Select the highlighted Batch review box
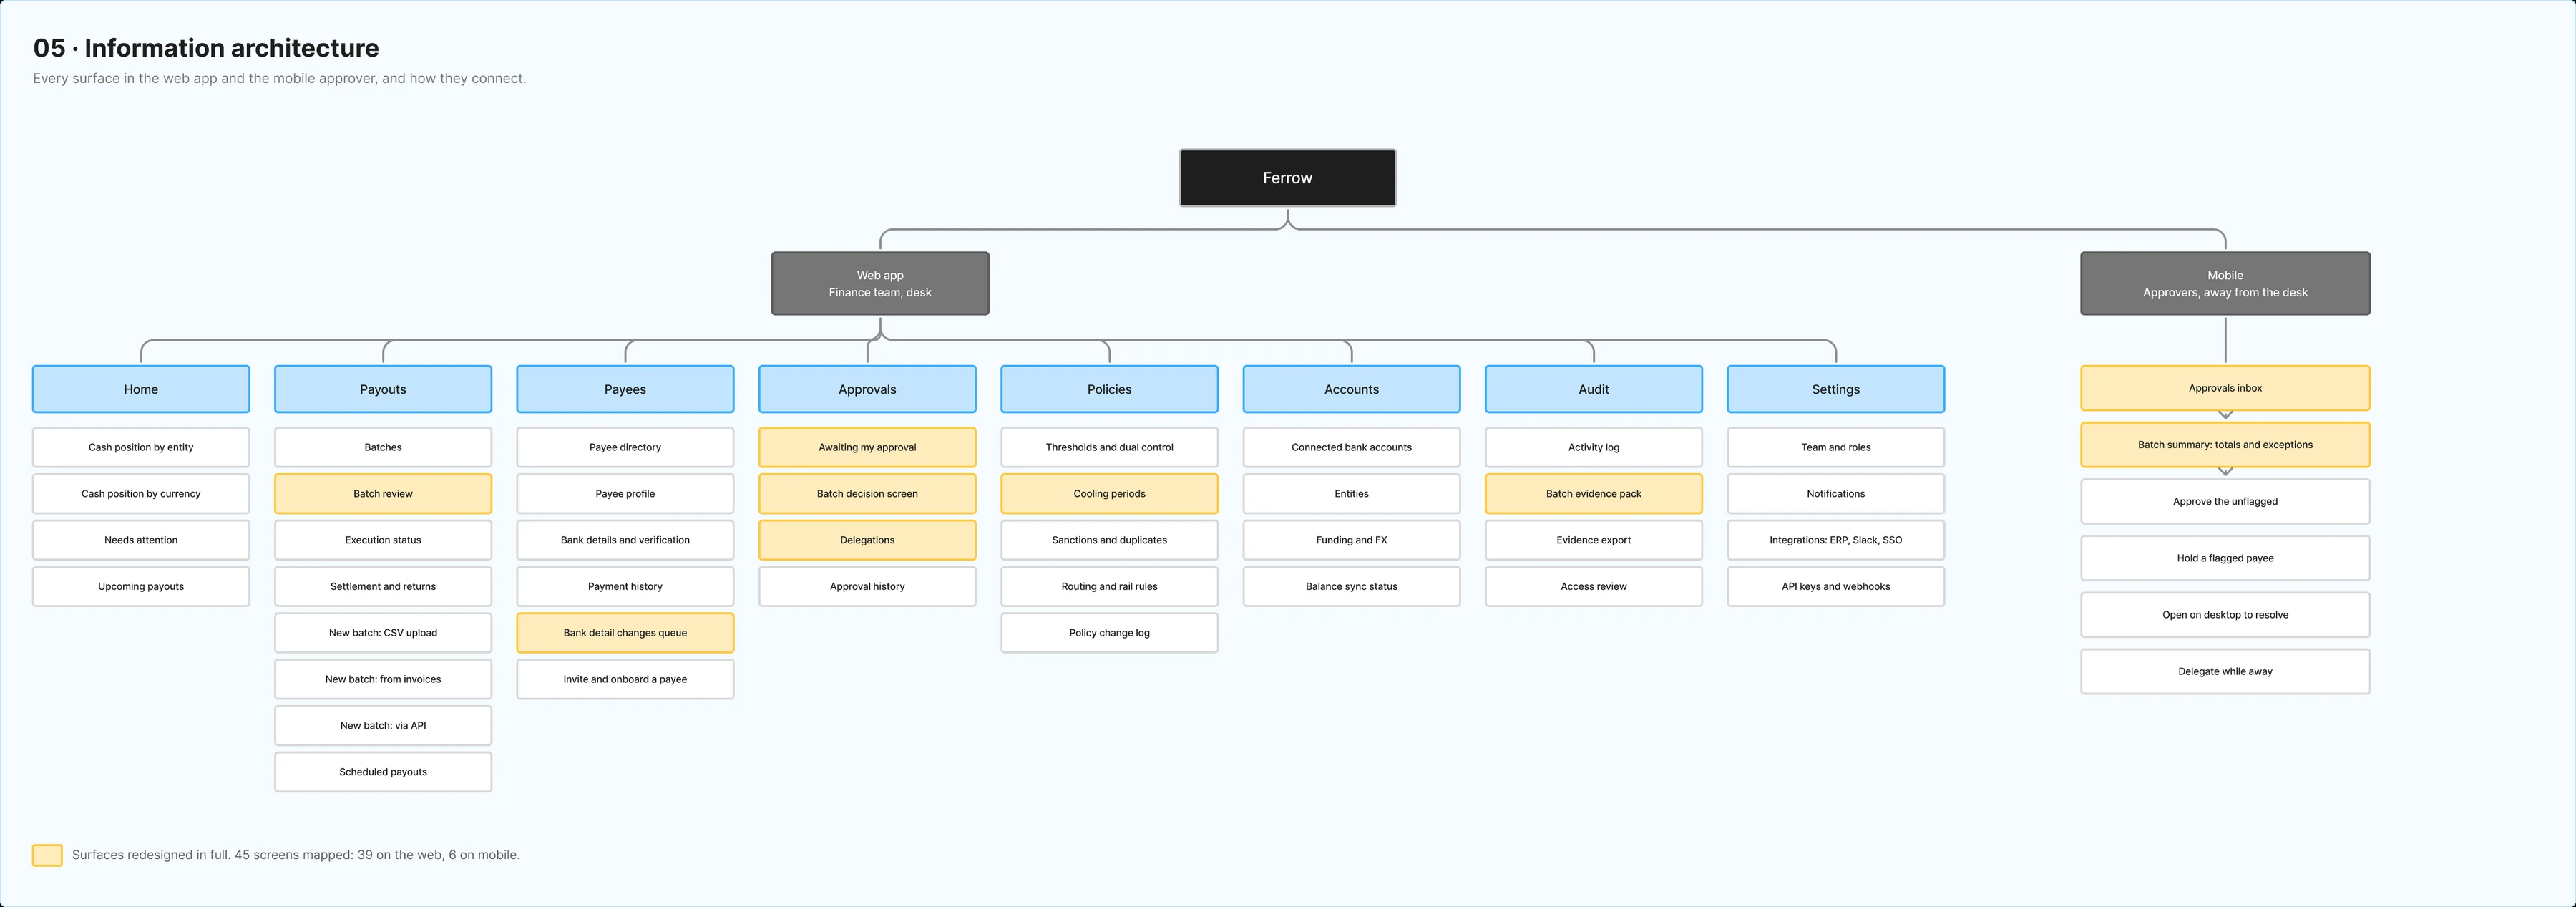The height and width of the screenshot is (907, 2576). (383, 494)
